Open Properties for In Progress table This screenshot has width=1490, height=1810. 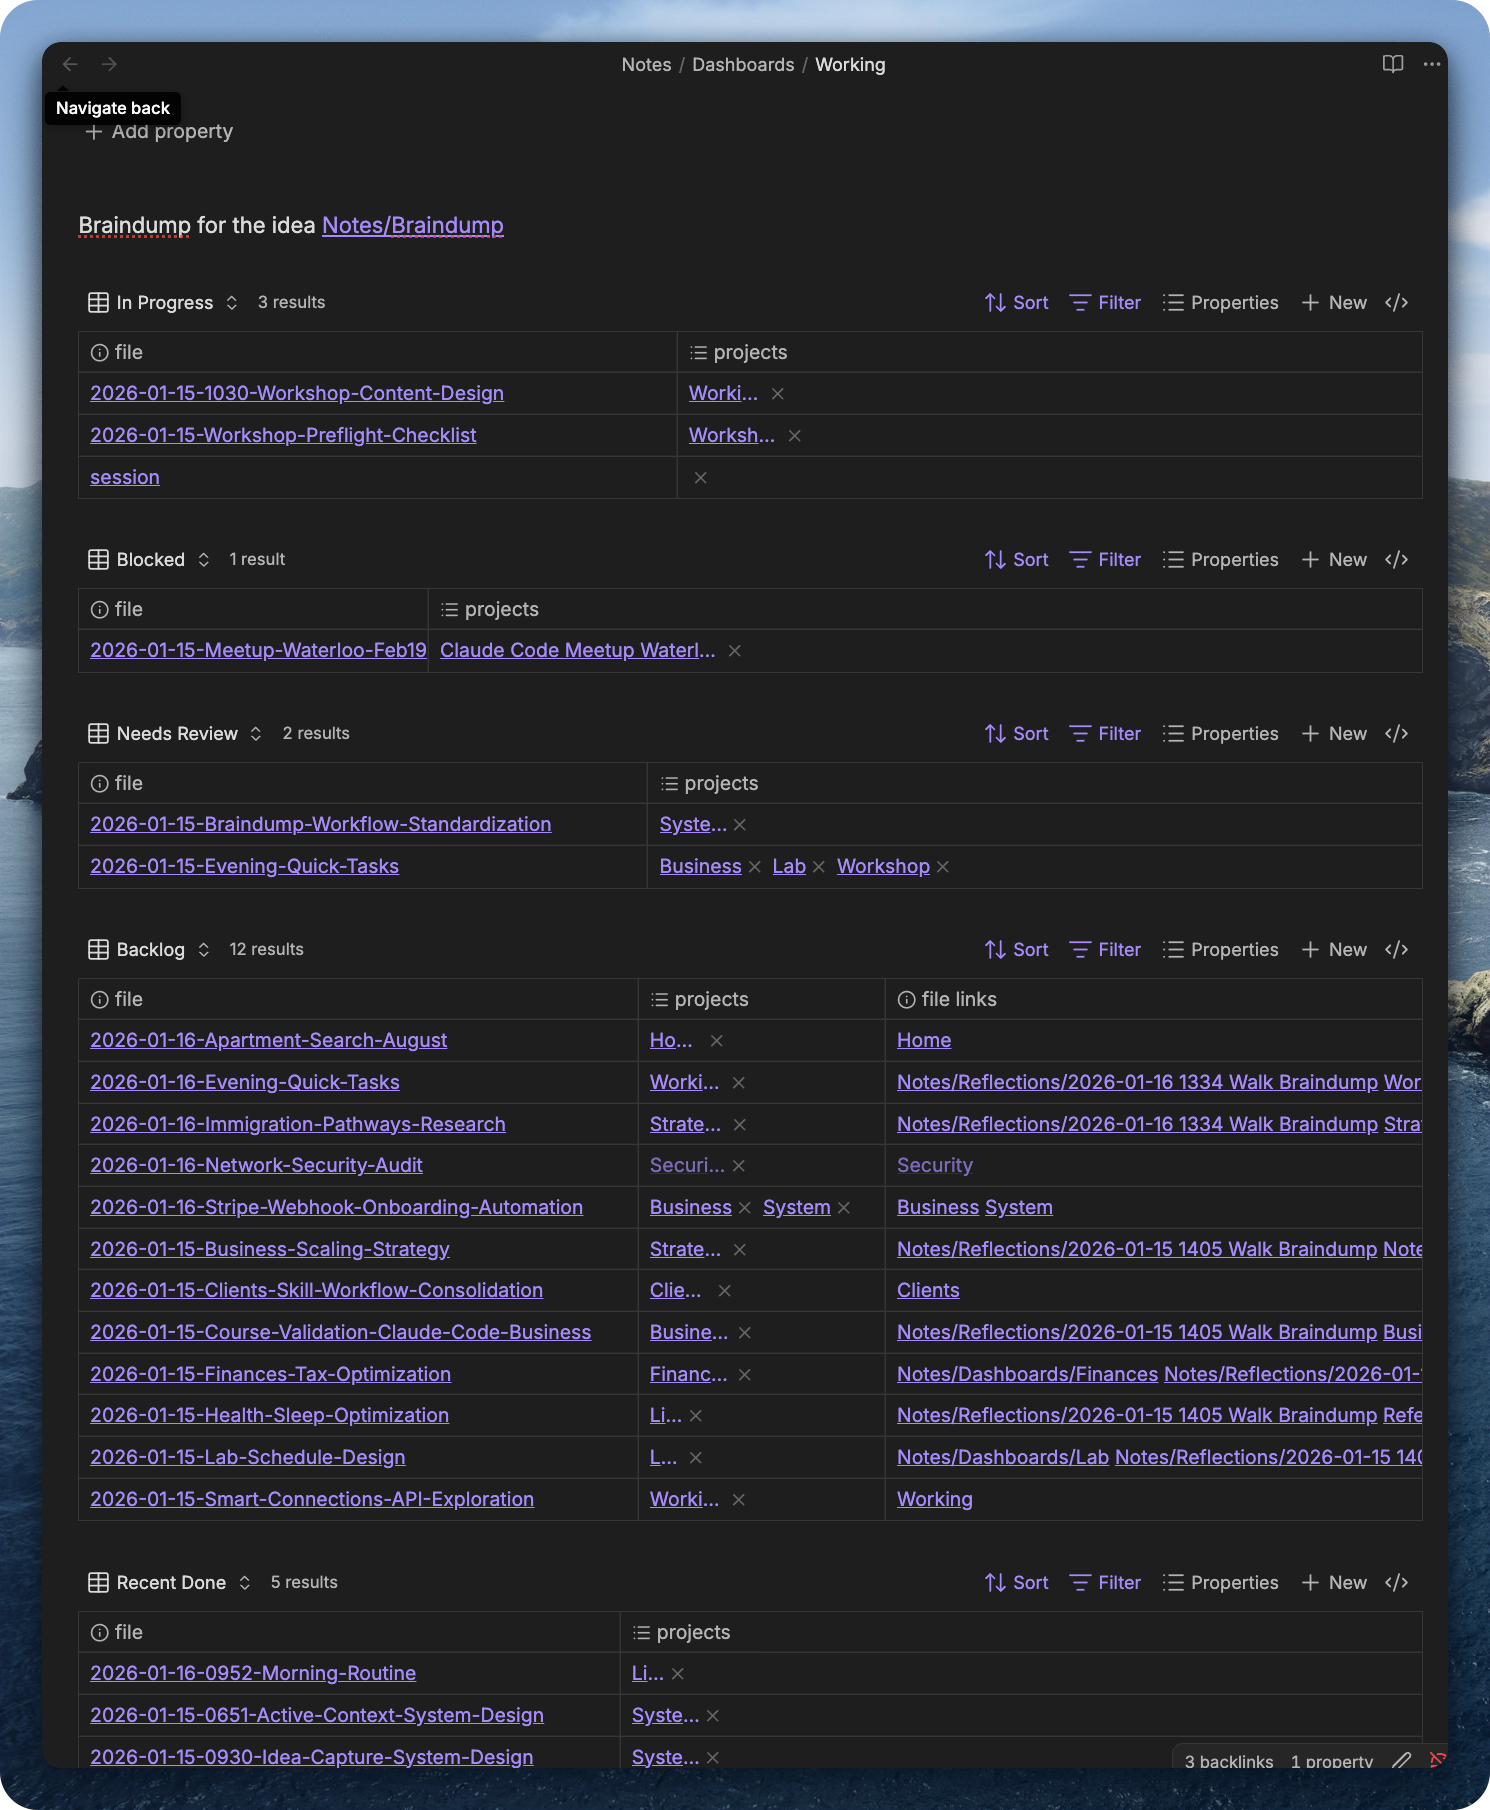[x=1221, y=303]
